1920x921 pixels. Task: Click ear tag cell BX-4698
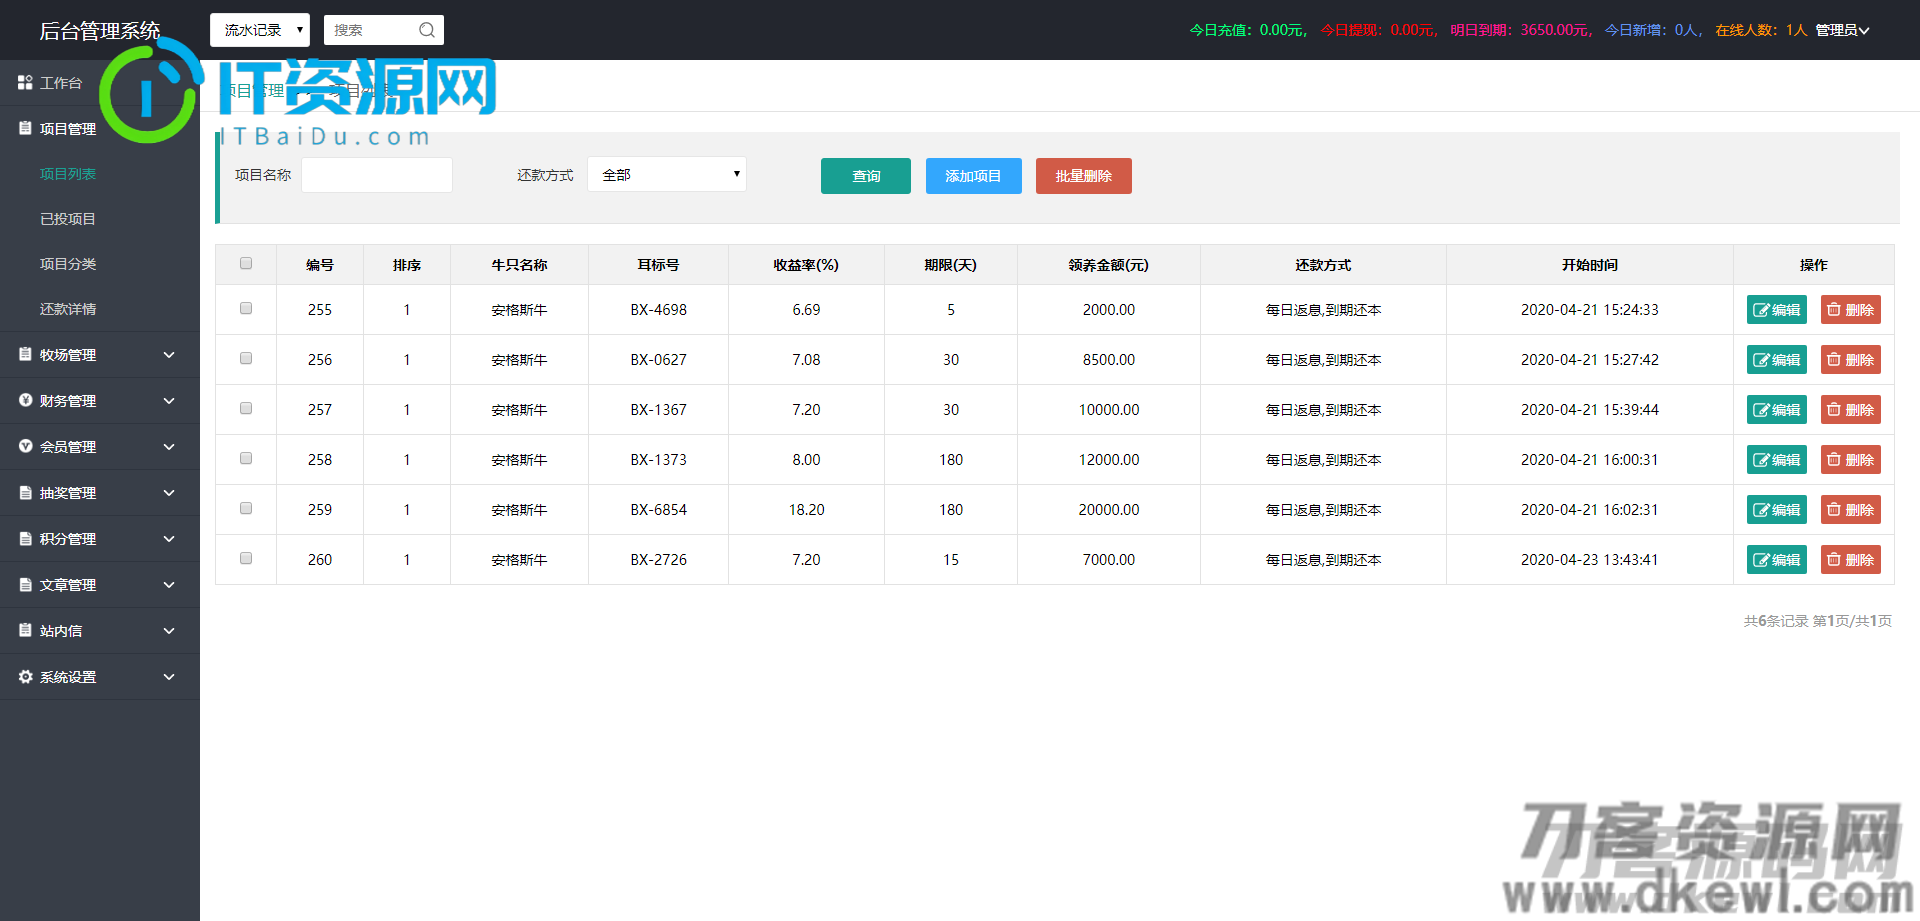pyautogui.click(x=659, y=310)
